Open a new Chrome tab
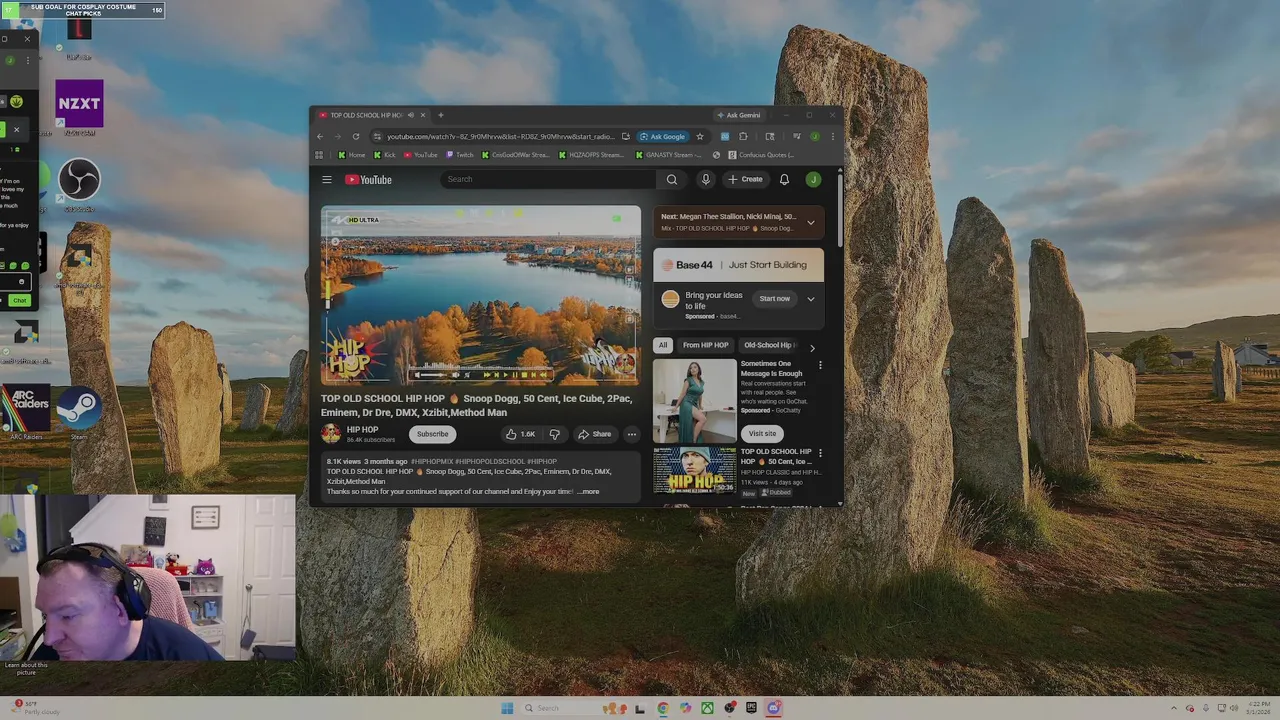This screenshot has height=720, width=1280. (440, 115)
